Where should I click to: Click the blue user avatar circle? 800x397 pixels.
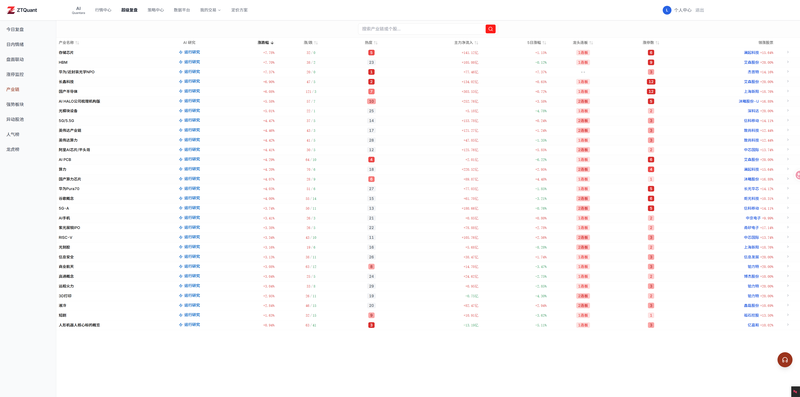click(x=667, y=10)
